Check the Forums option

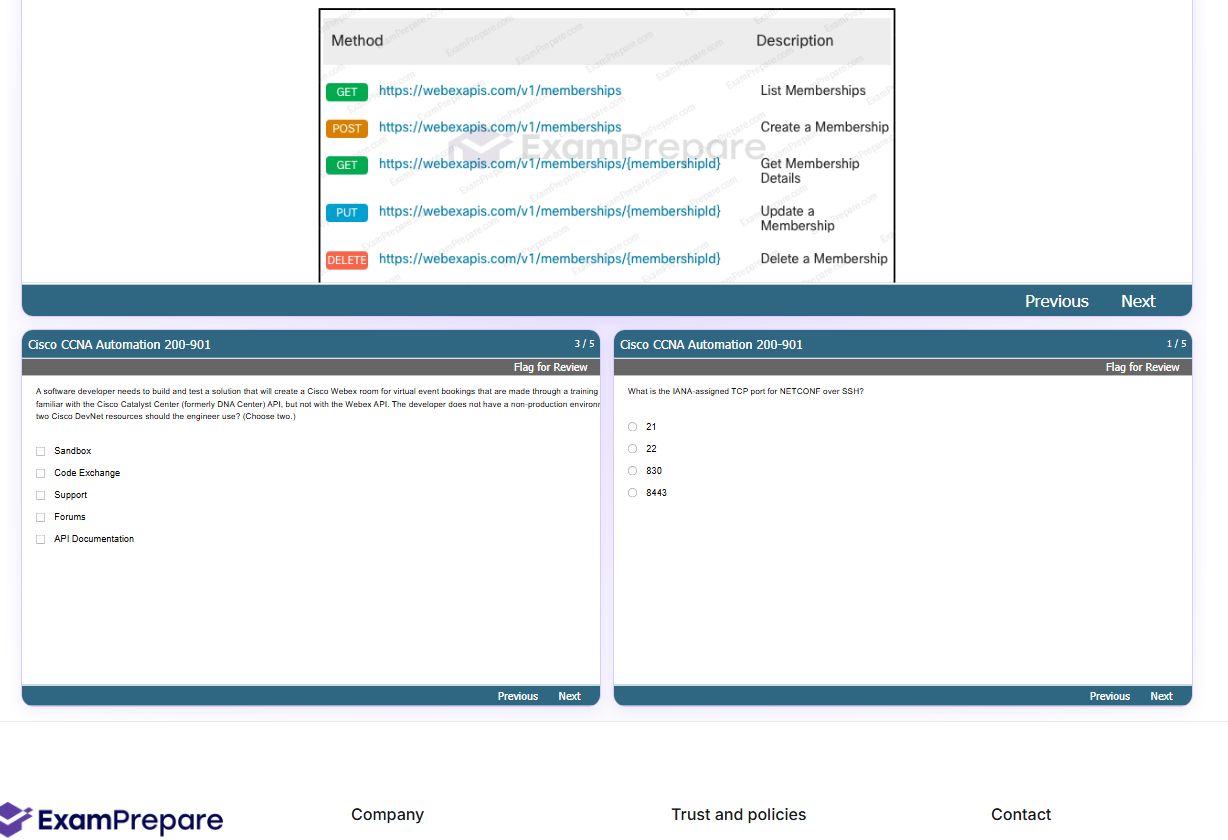[41, 517]
